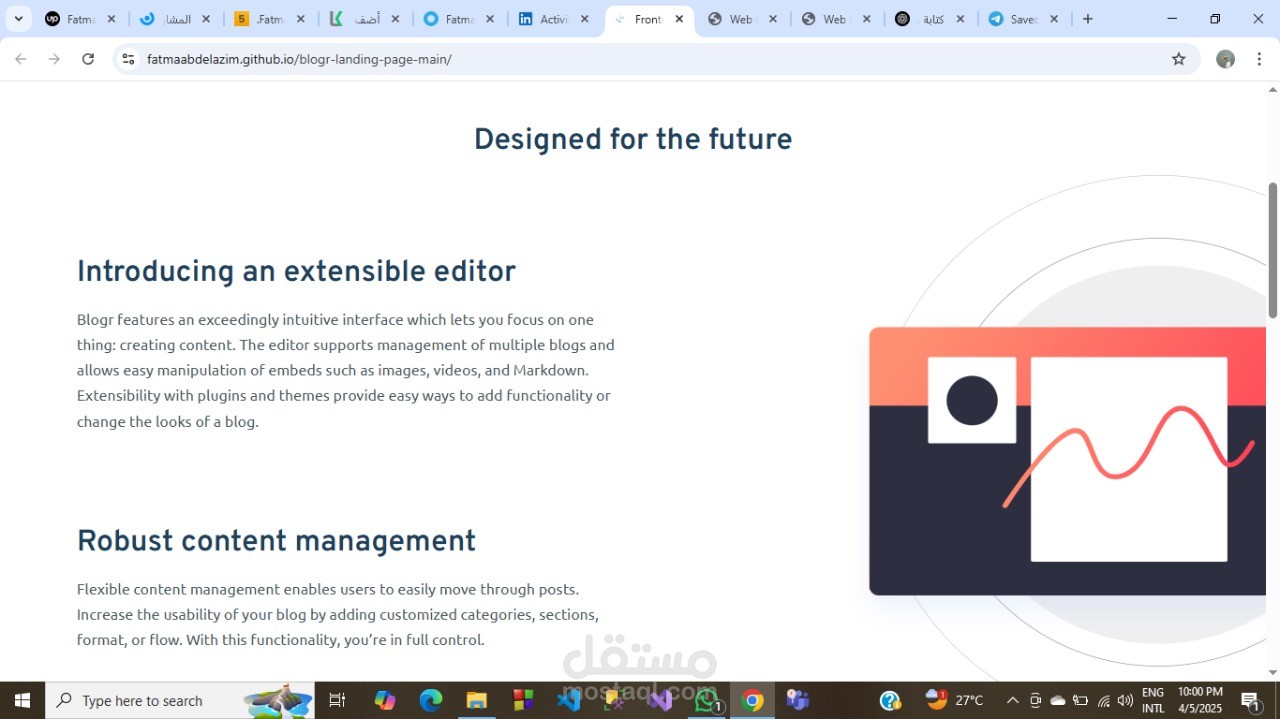Open Microsoft Store from the taskbar

point(523,700)
